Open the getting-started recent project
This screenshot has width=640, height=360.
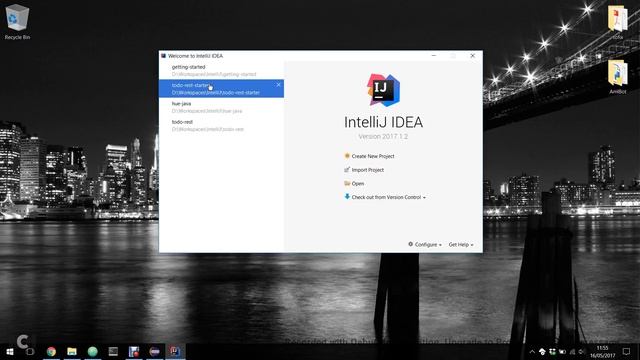coord(221,70)
